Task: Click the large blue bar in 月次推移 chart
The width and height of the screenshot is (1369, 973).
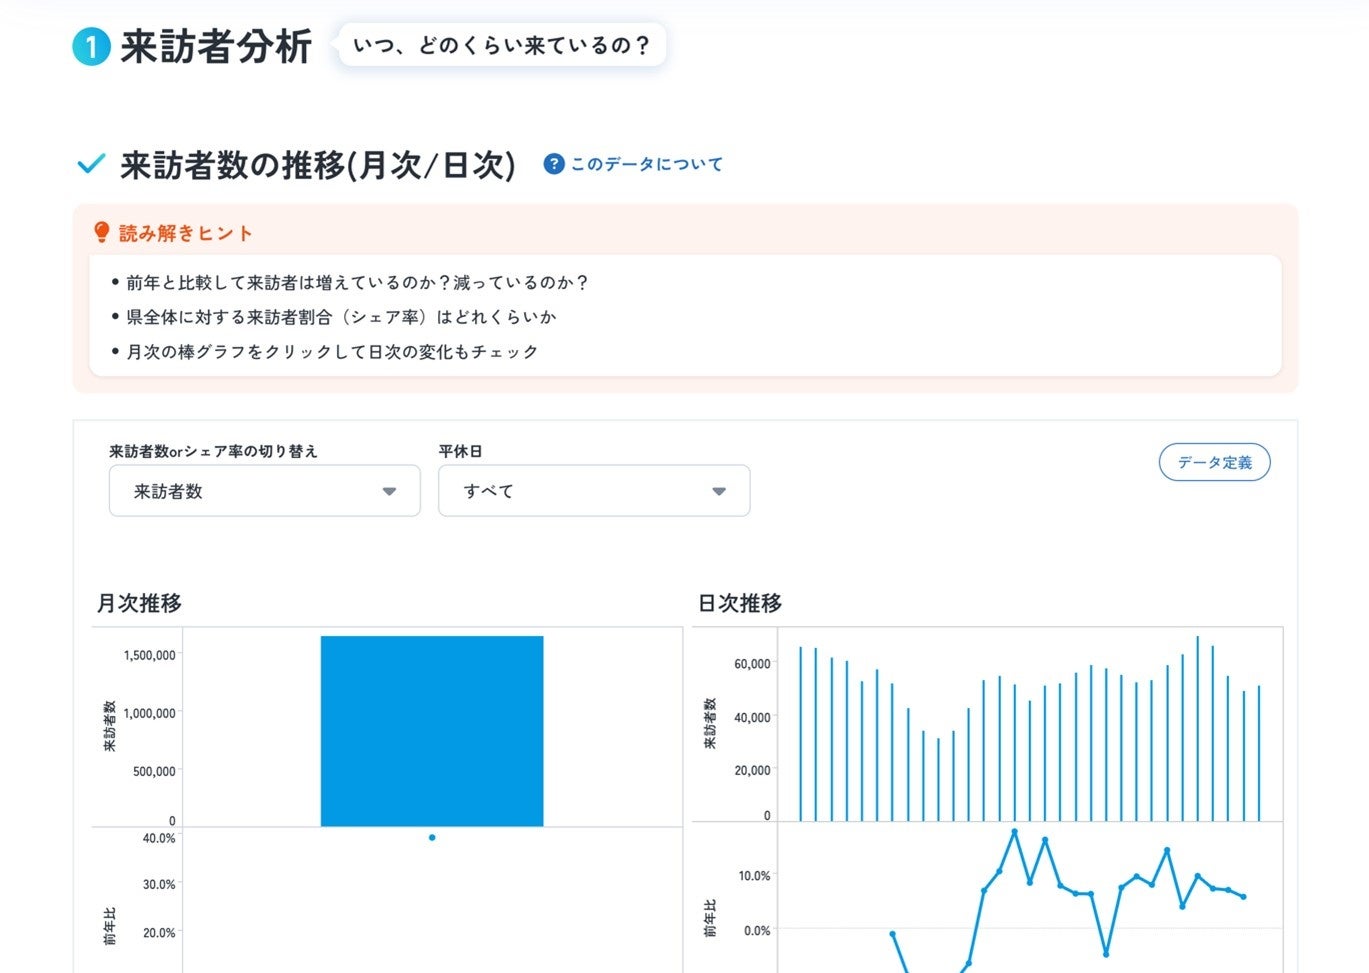Action: (x=431, y=730)
